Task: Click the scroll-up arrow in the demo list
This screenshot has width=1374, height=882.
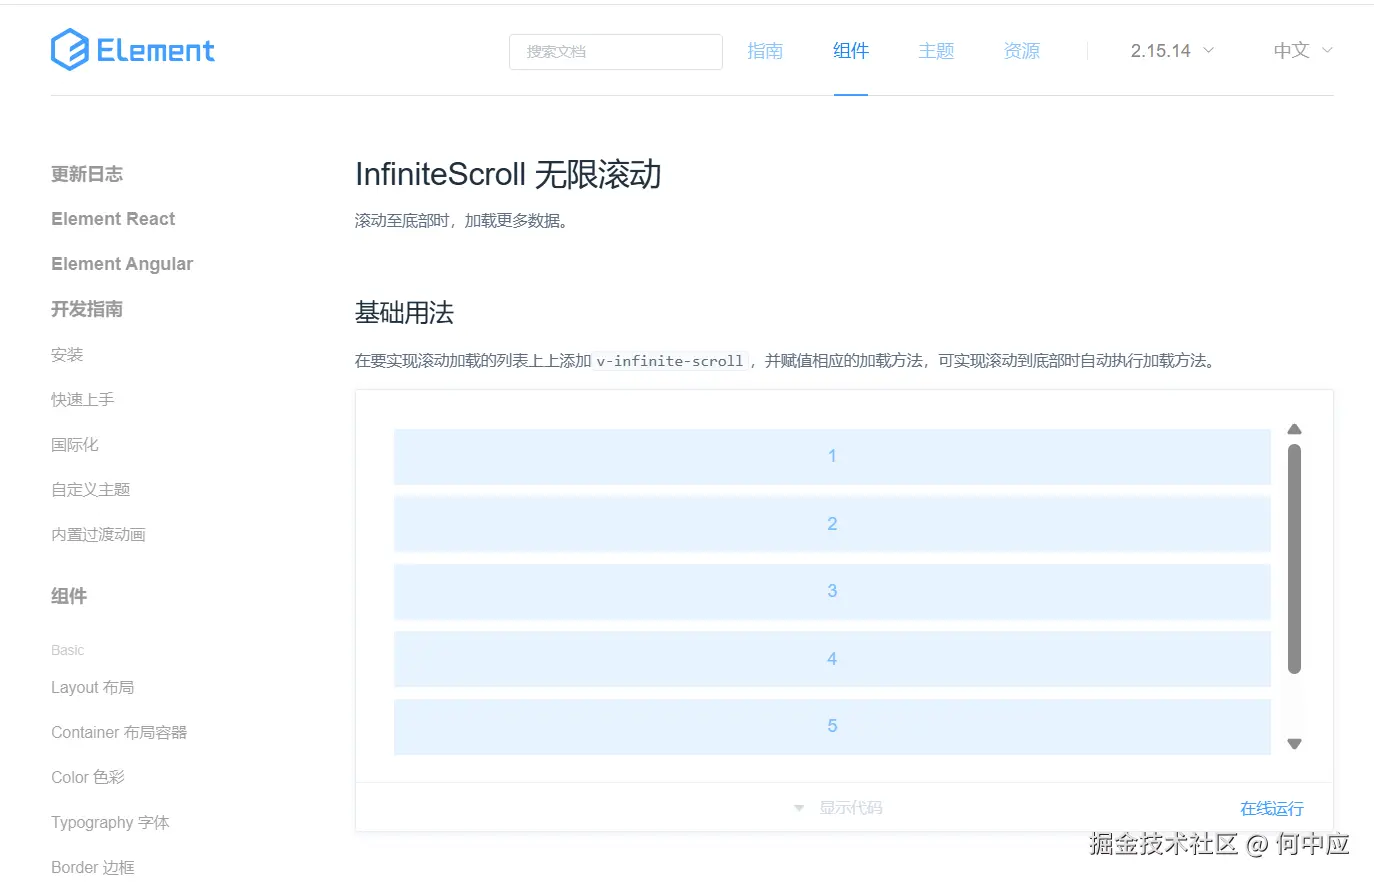Action: 1294,429
